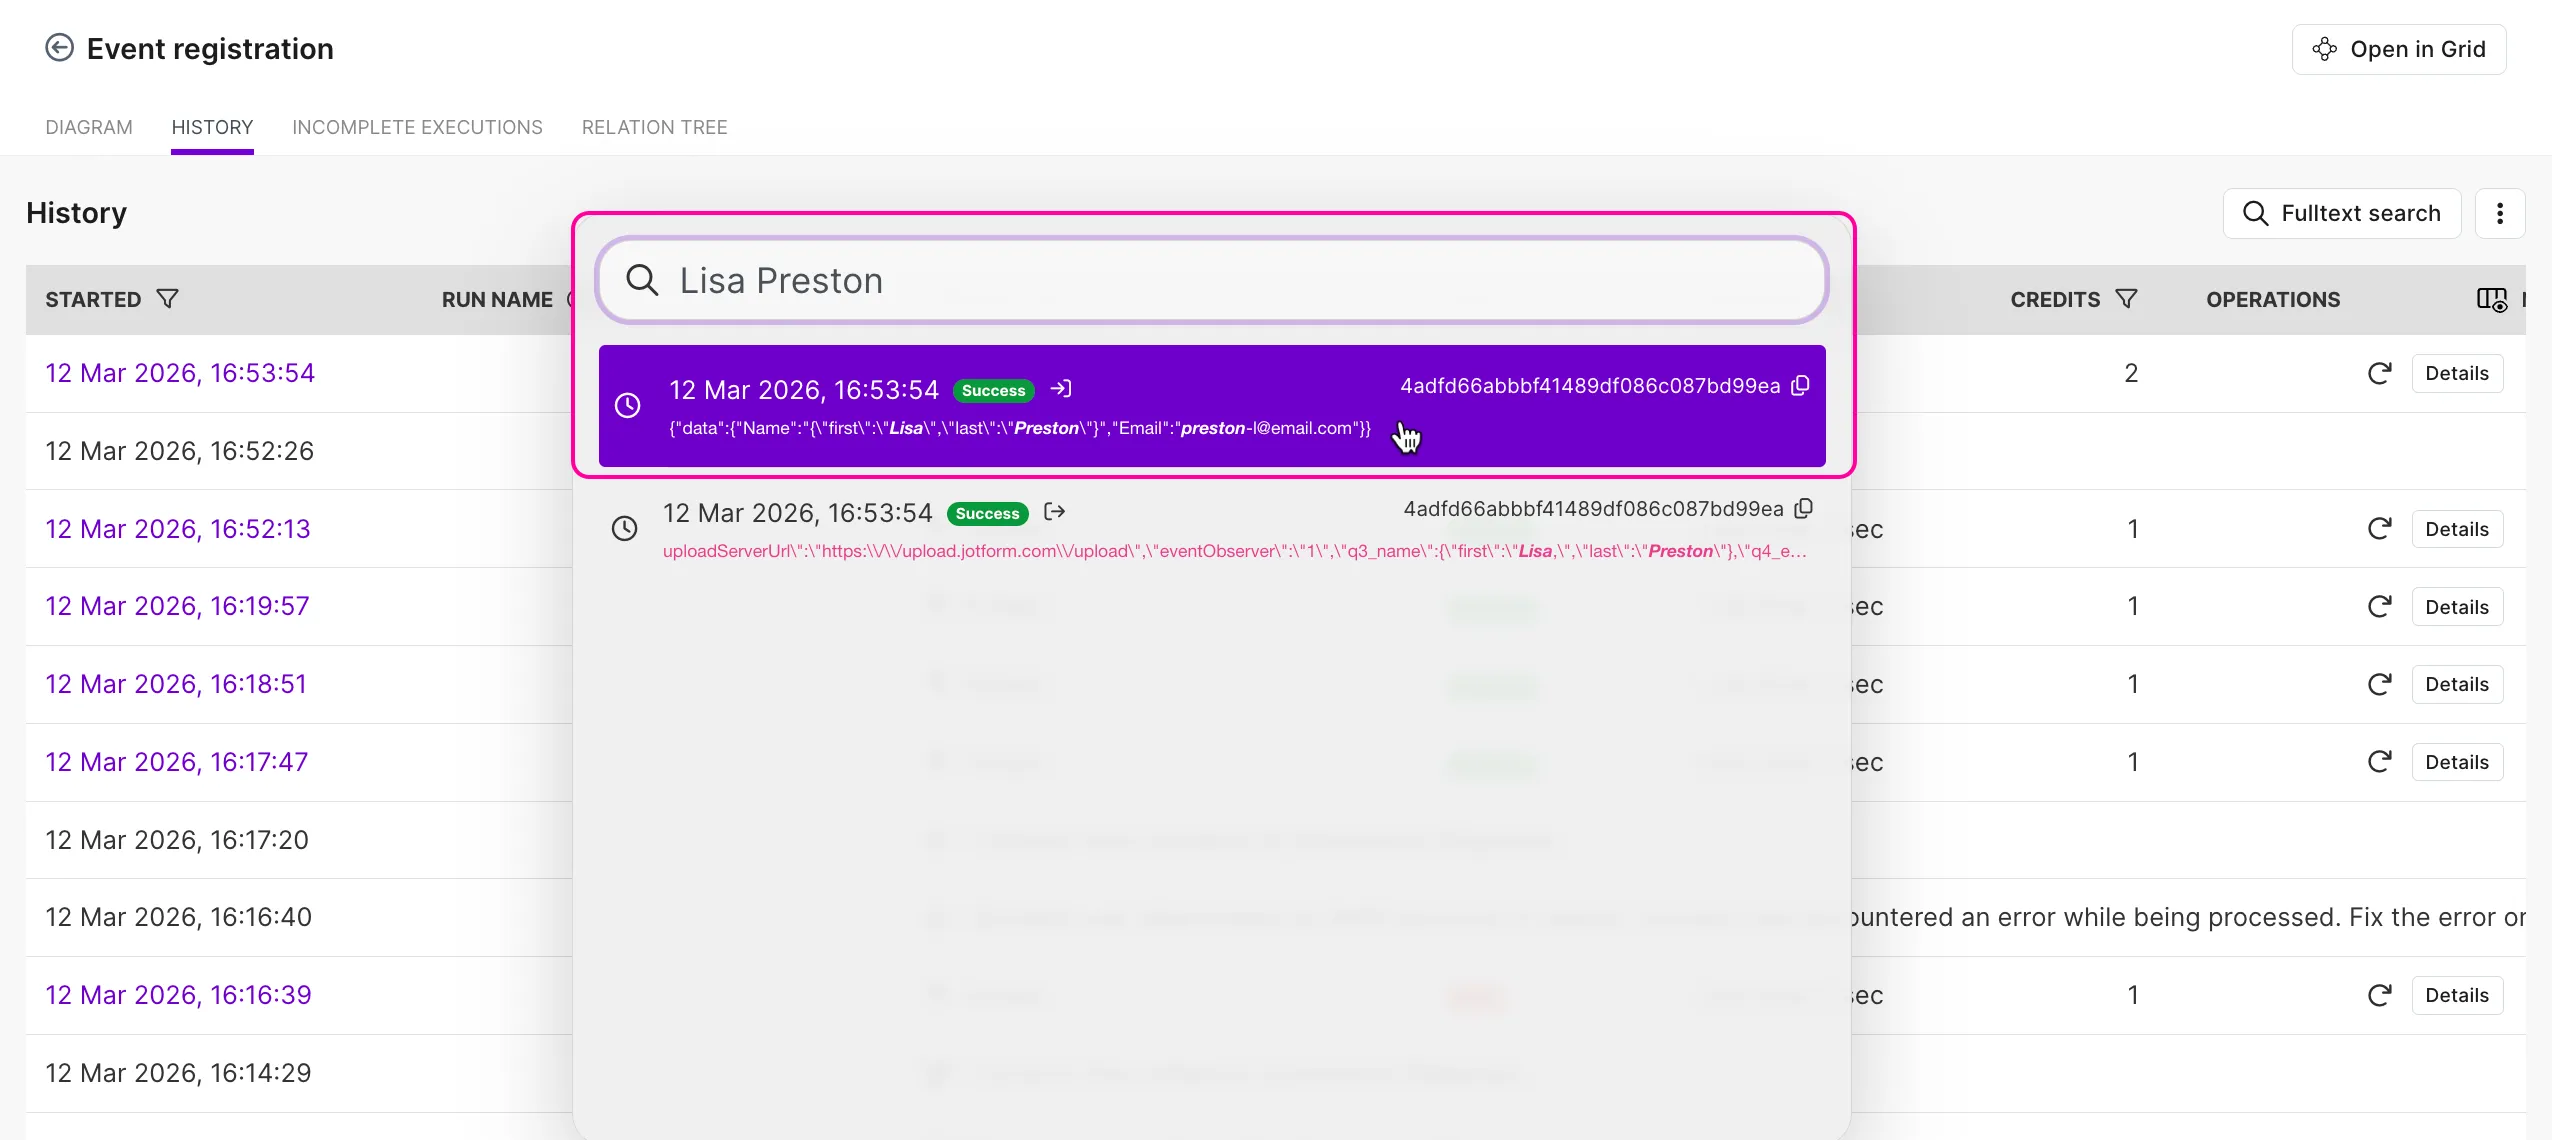Open Details for the 16:16:39 run
The image size is (2552, 1140).
(2457, 995)
